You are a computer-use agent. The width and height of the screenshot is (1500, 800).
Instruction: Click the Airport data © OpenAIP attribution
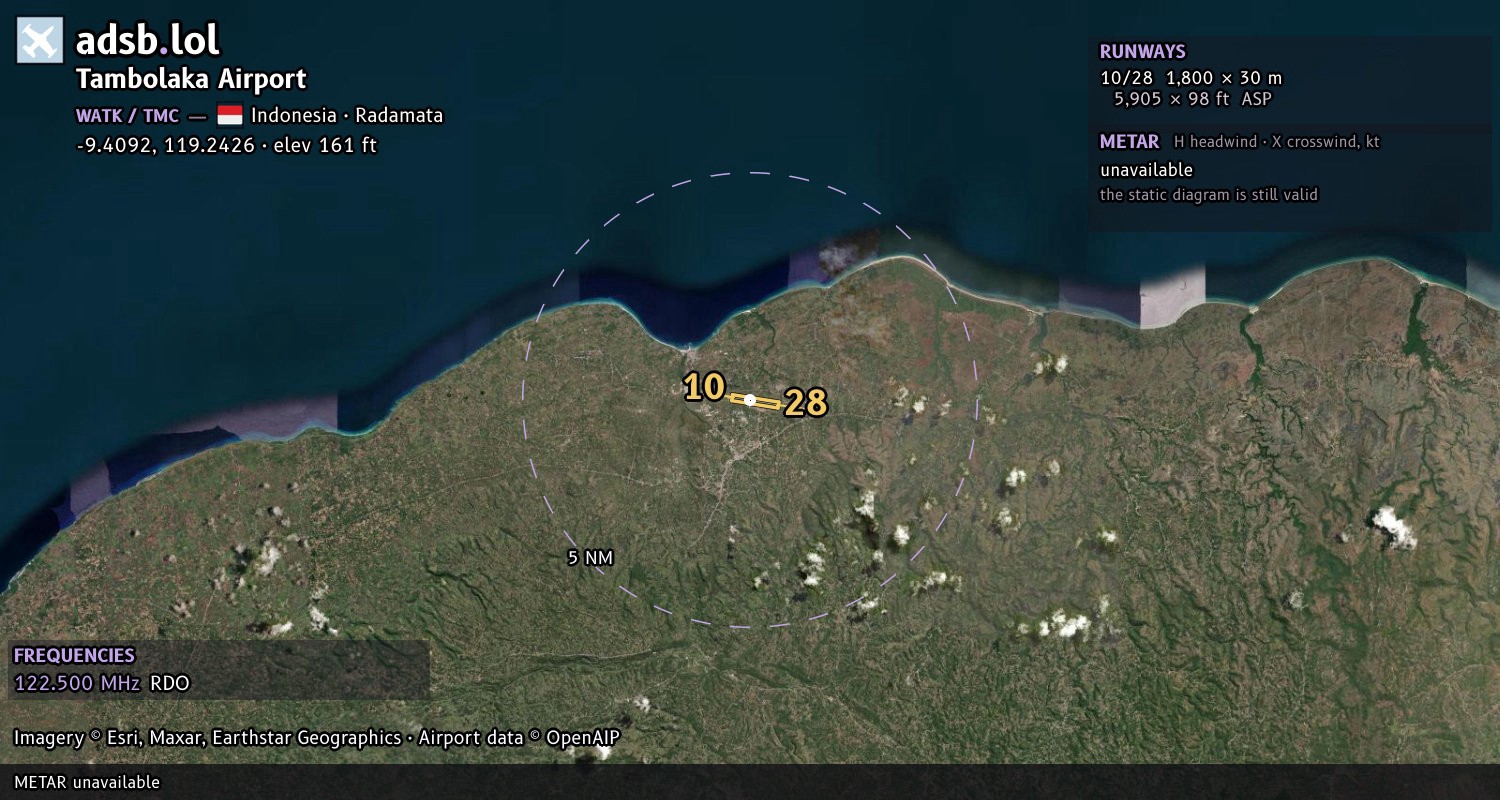coord(519,738)
